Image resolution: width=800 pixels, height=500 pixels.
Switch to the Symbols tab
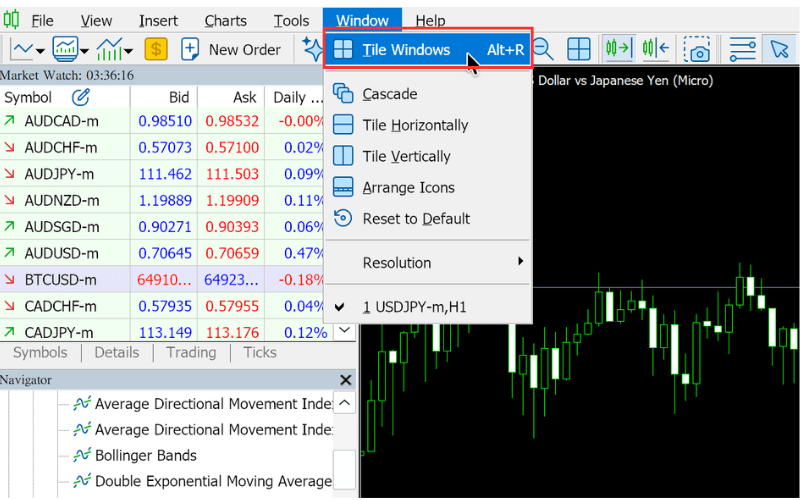pos(40,353)
